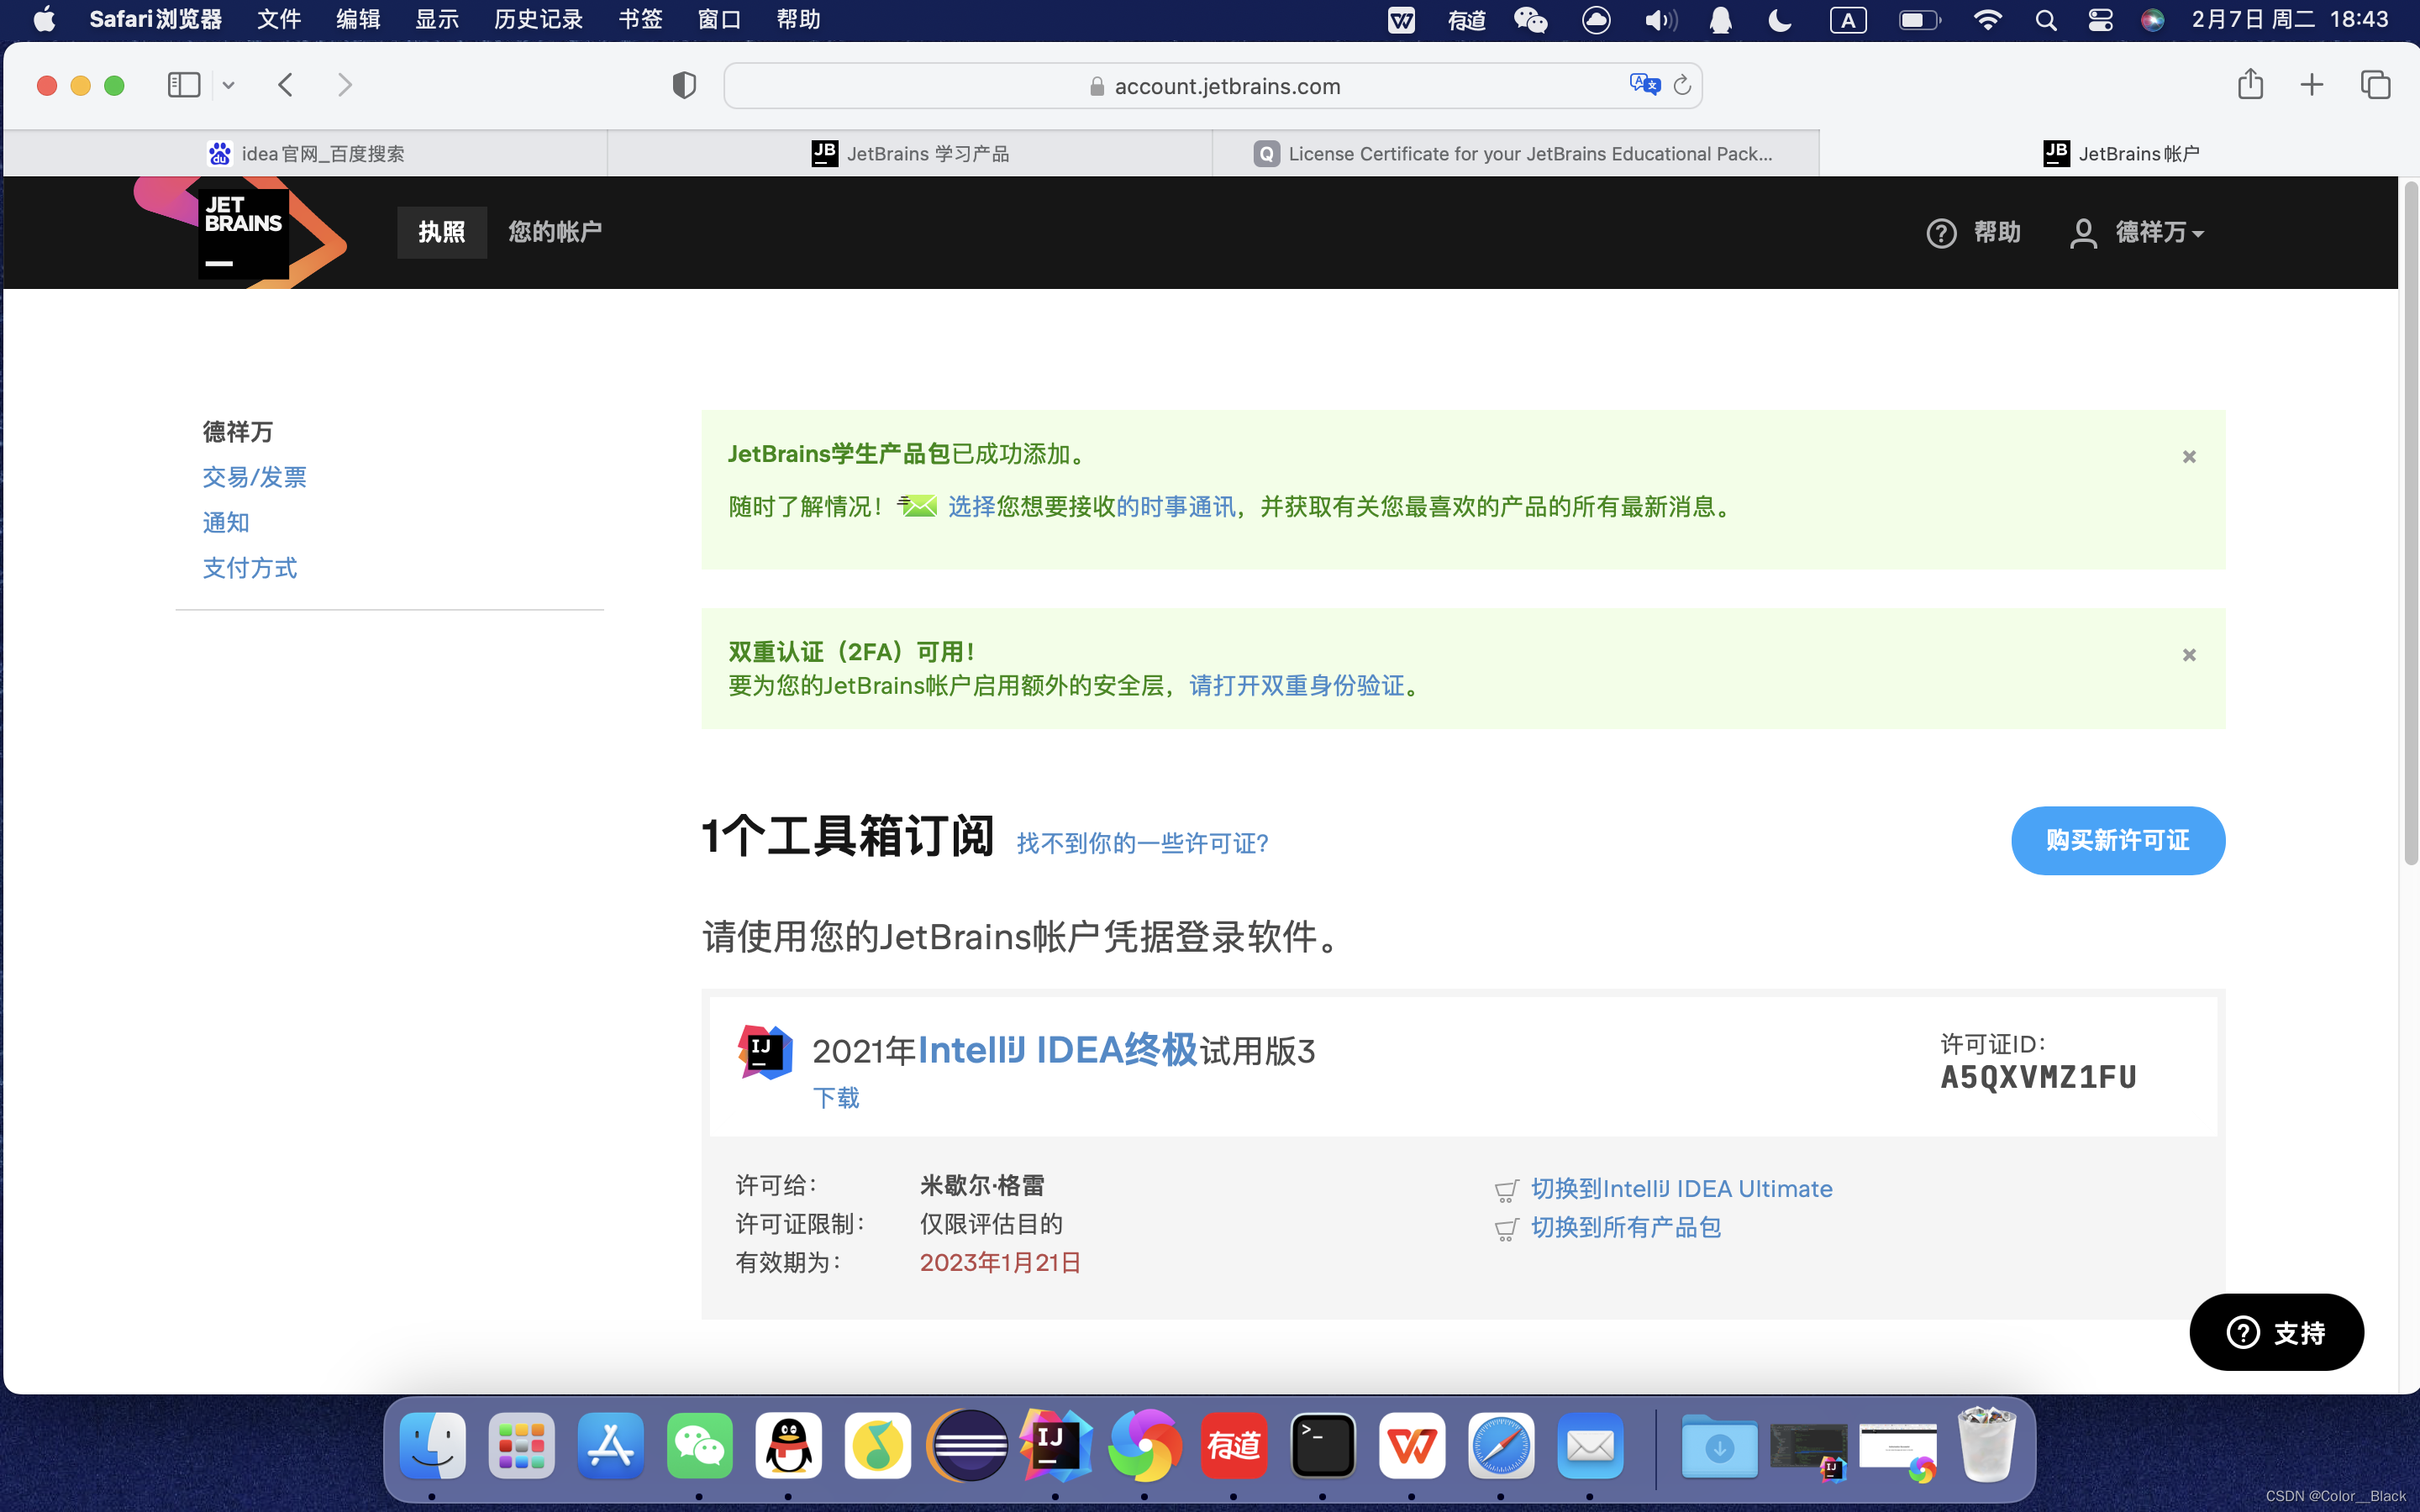The image size is (2420, 1512).
Task: Click 切换到IntelliJ IDEA Ultimate link
Action: pyautogui.click(x=1682, y=1188)
